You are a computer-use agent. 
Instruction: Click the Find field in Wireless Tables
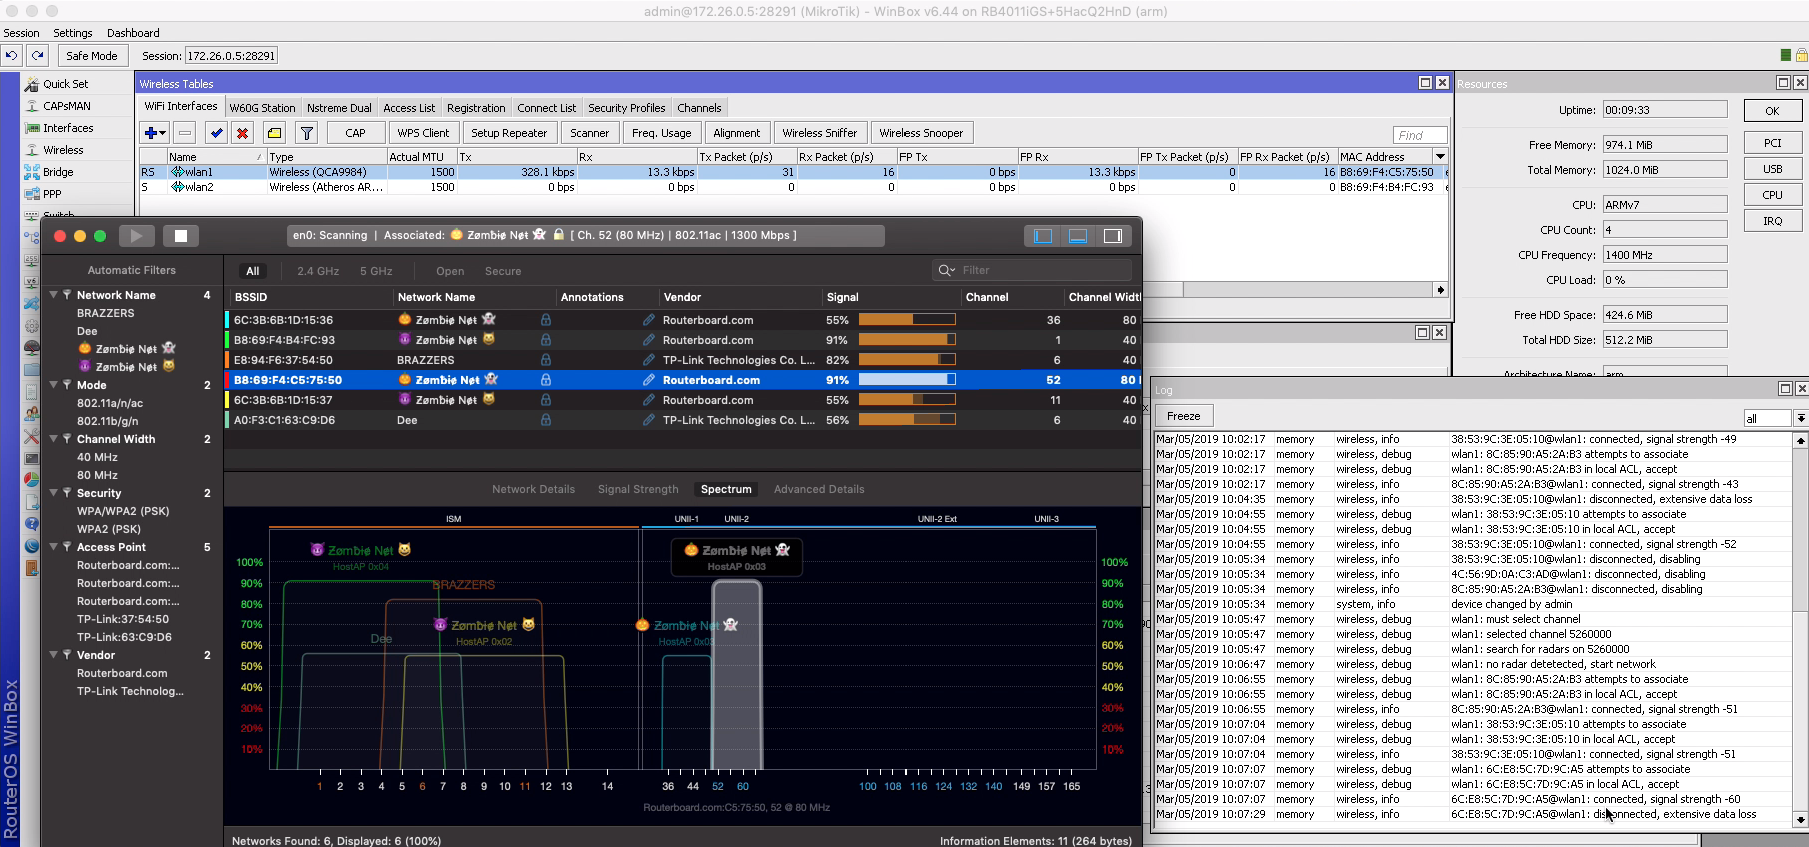tap(1420, 135)
